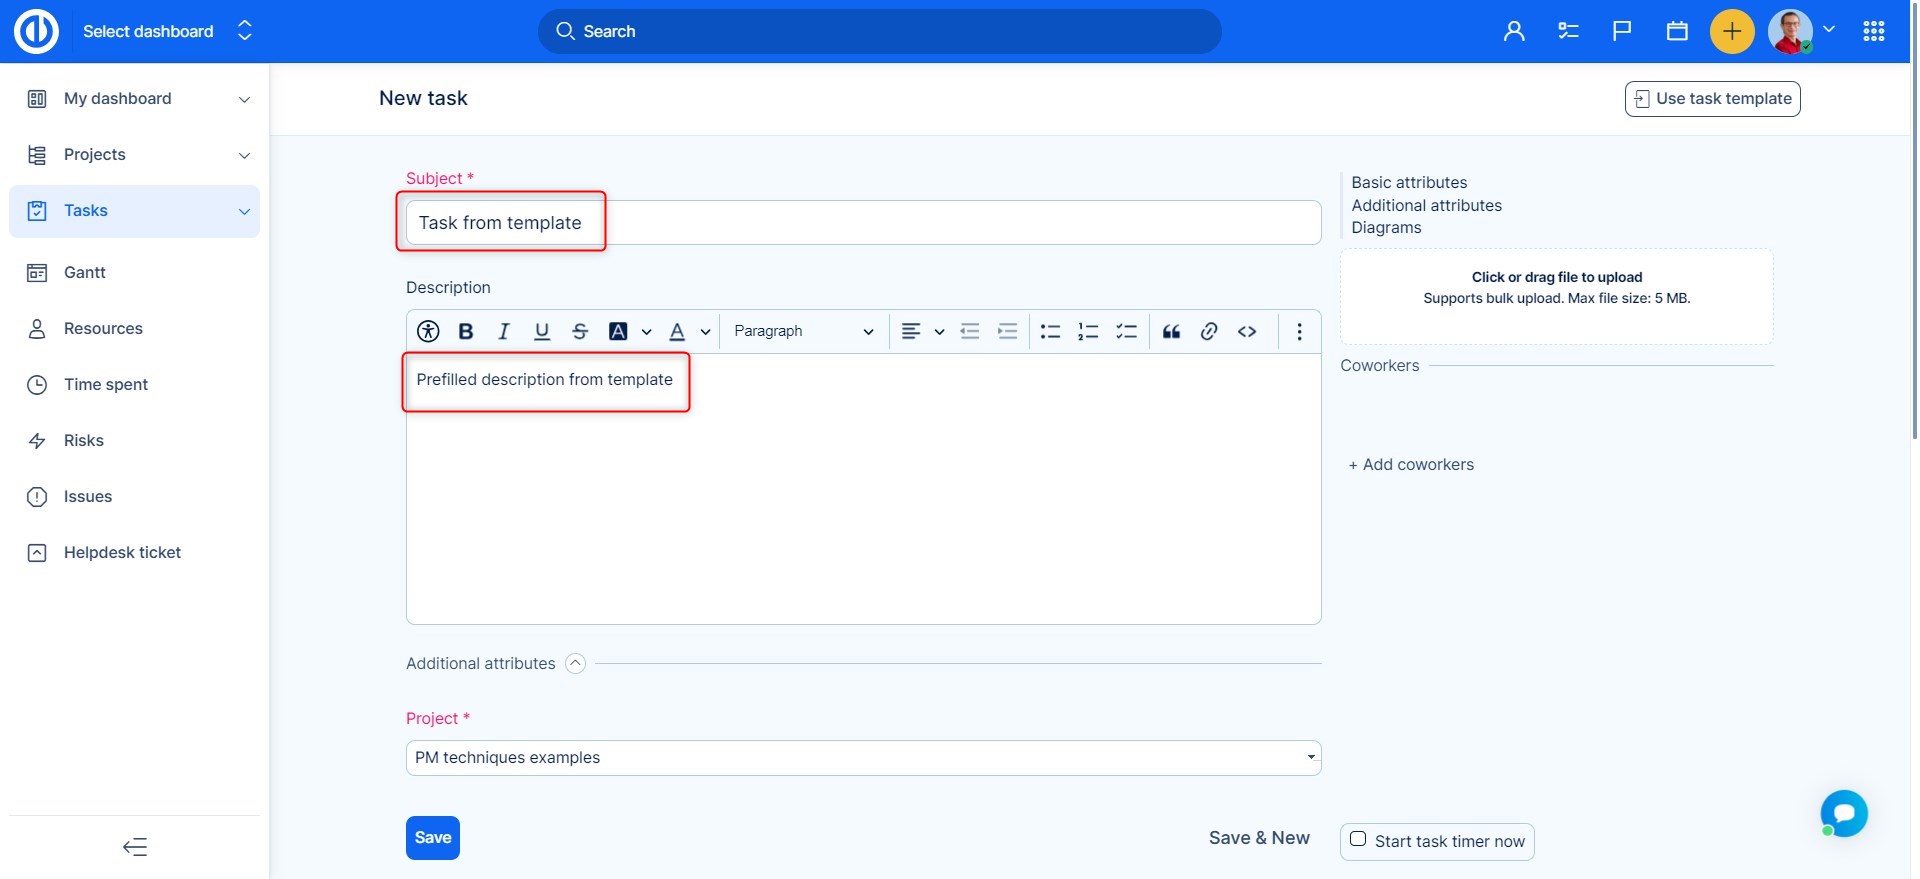The image size is (1920, 879).
Task: Click the strikethrough formatting icon
Action: coord(580,332)
